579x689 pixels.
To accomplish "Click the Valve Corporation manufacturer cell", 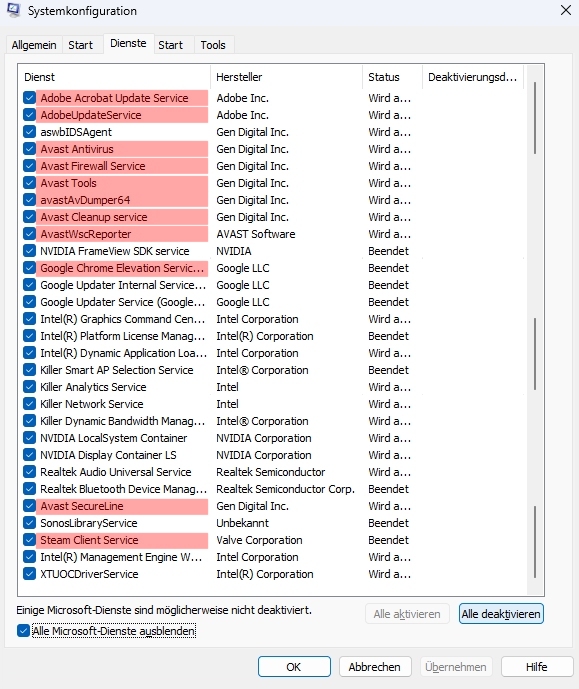I will 259,540.
